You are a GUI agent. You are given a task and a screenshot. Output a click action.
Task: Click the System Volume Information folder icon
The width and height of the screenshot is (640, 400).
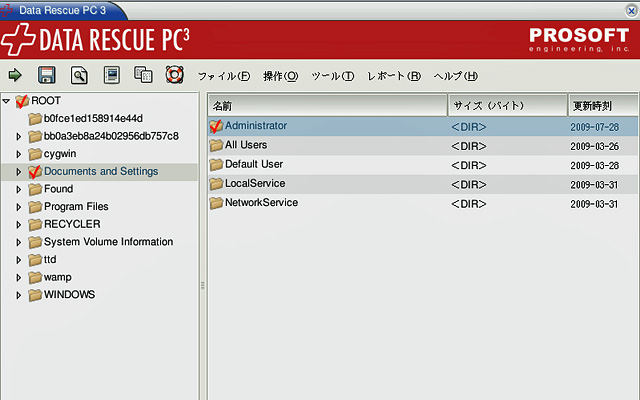35,242
